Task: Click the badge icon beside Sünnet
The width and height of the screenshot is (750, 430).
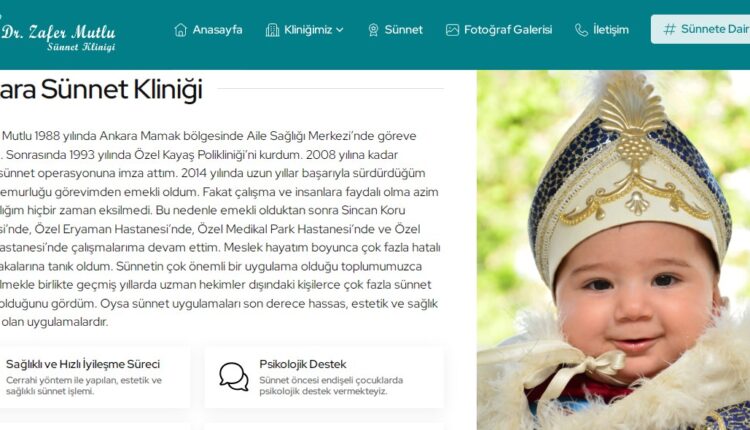Action: click(x=373, y=30)
